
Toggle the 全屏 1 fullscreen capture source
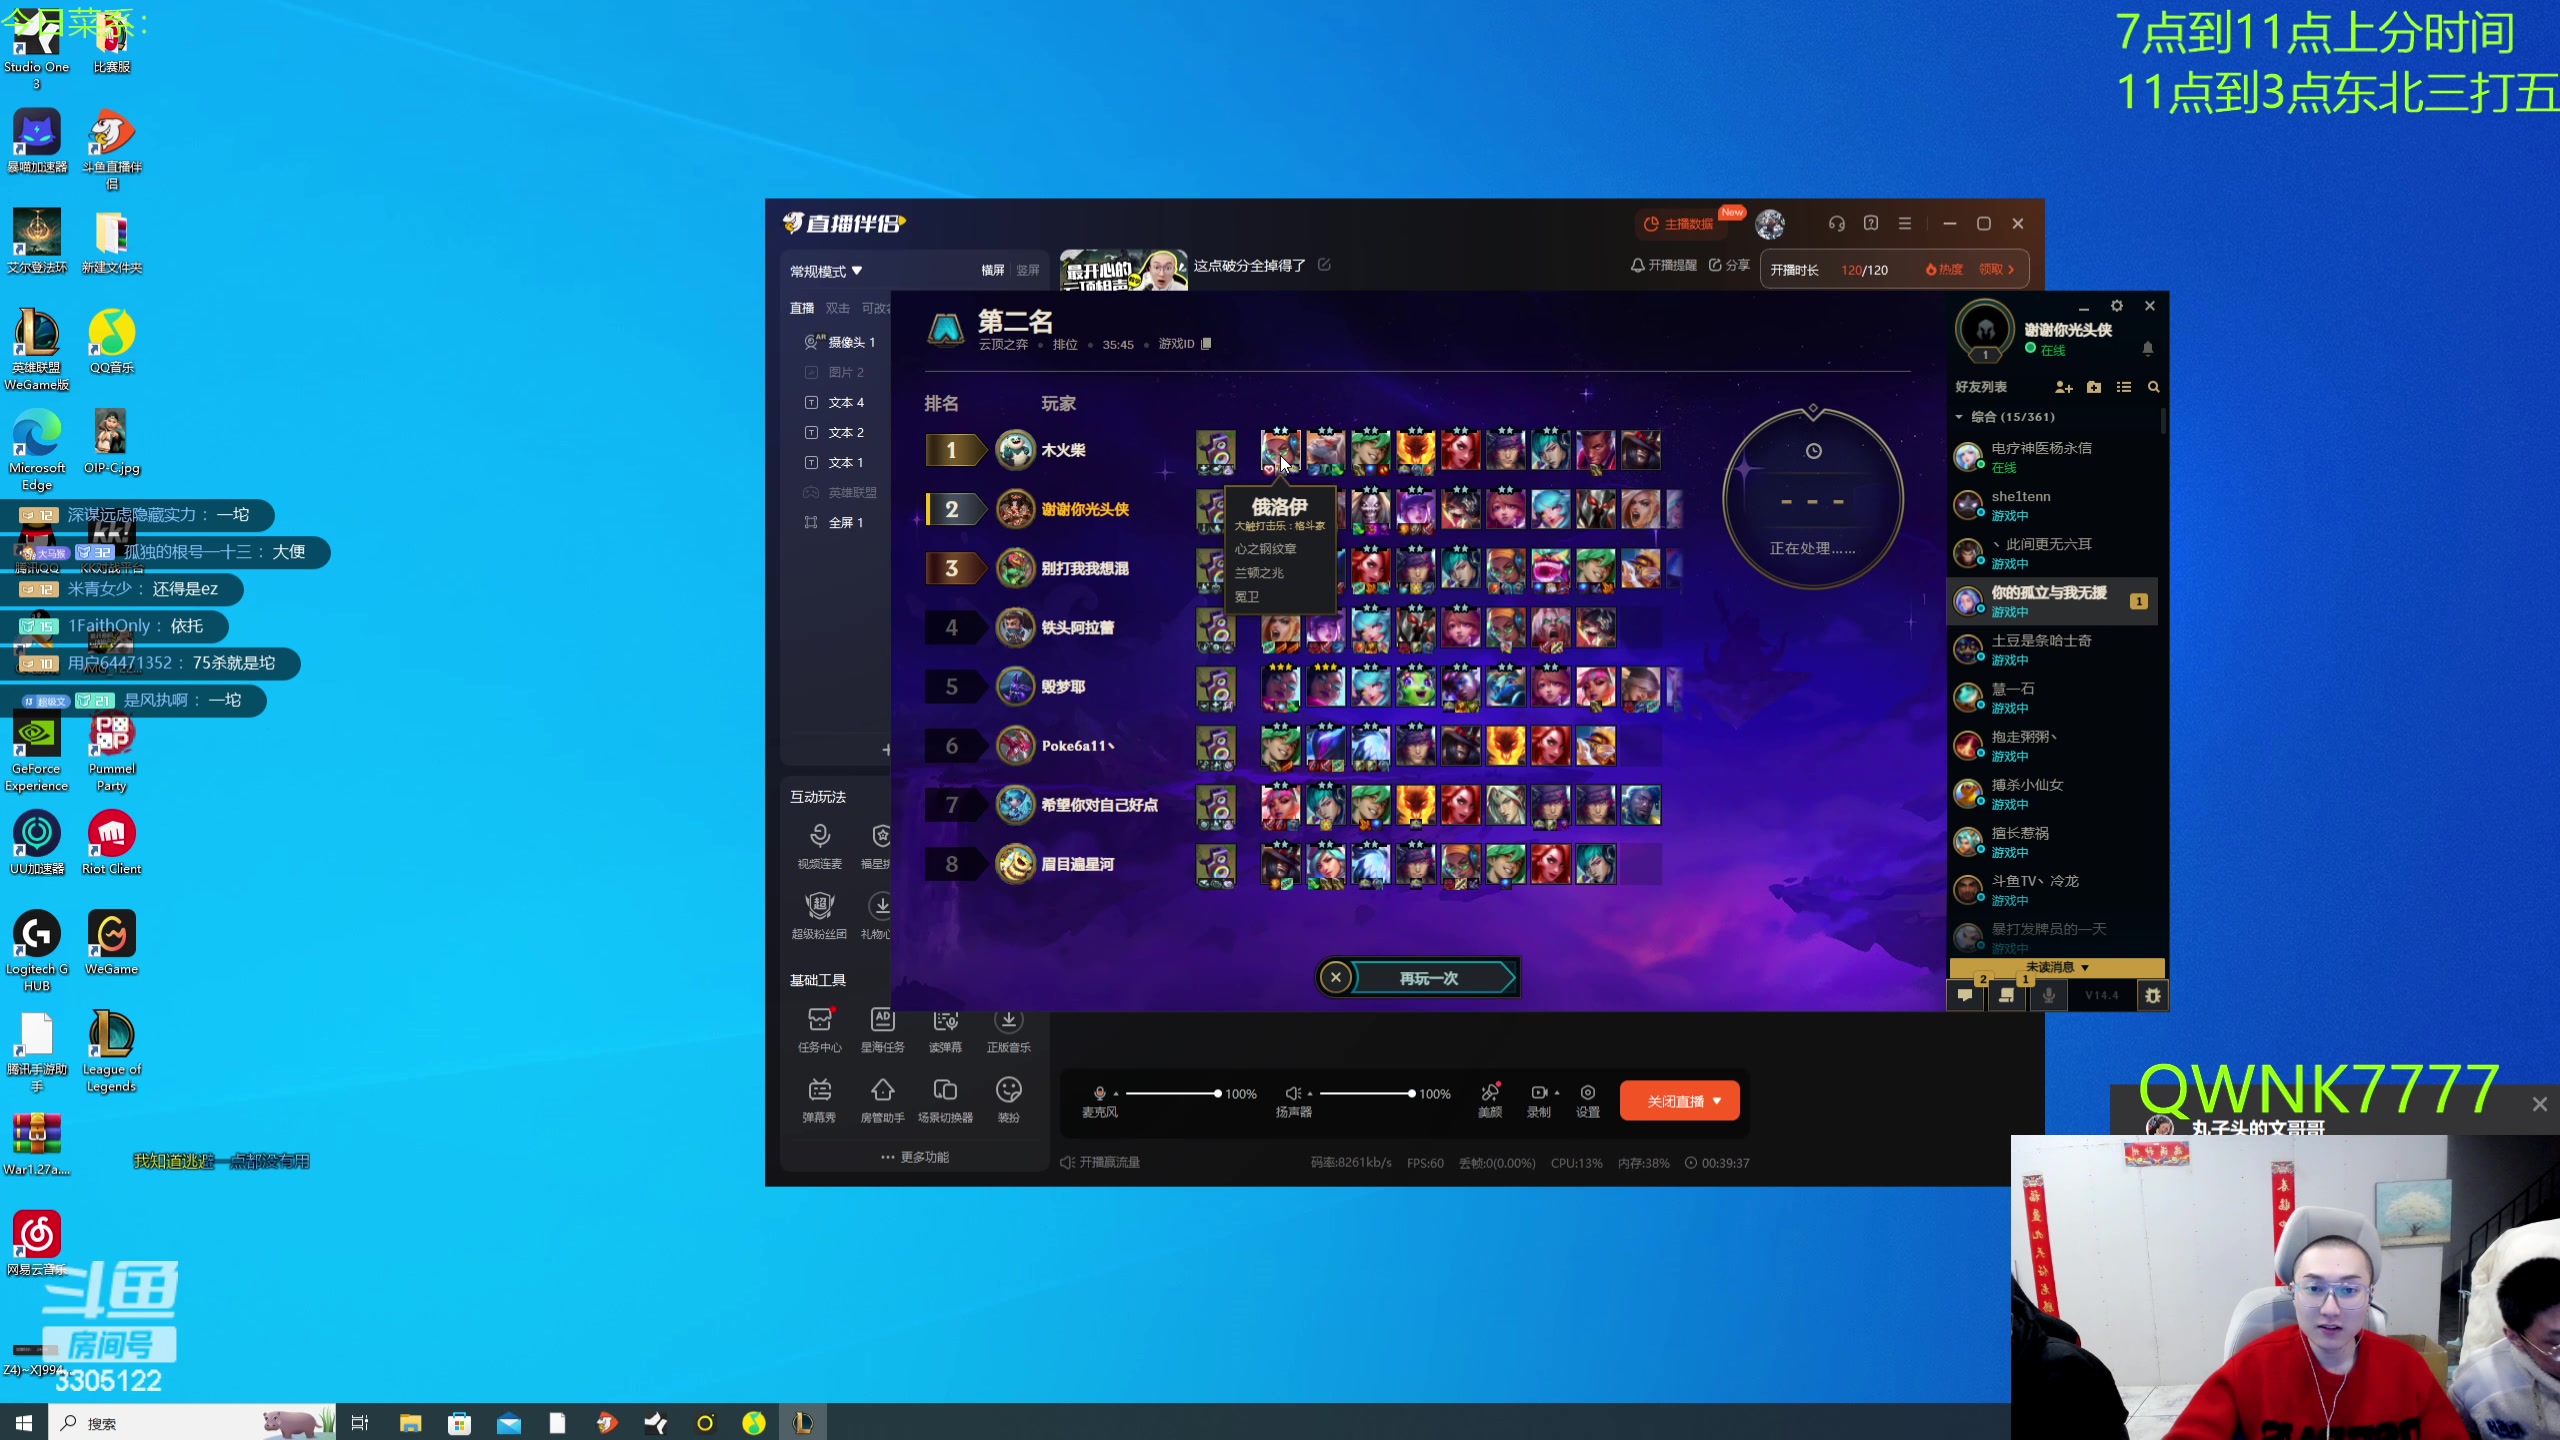point(835,522)
